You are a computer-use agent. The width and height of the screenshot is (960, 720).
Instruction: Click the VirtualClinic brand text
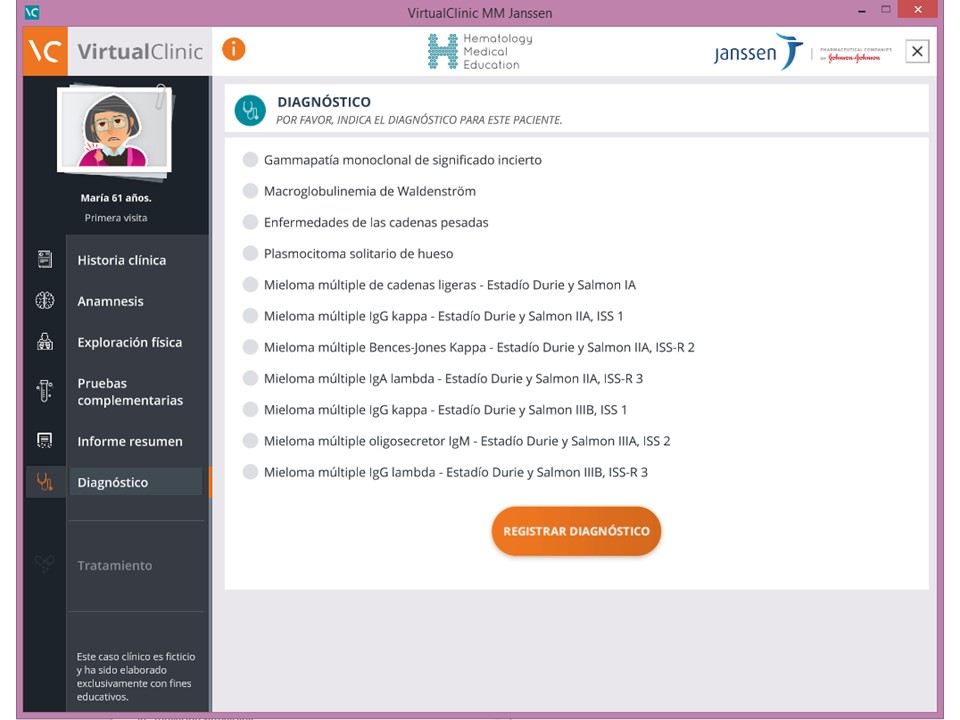140,51
